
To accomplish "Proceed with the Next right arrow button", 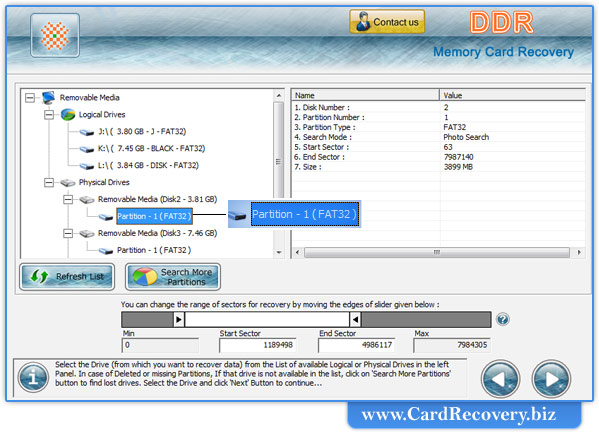I will coord(551,379).
